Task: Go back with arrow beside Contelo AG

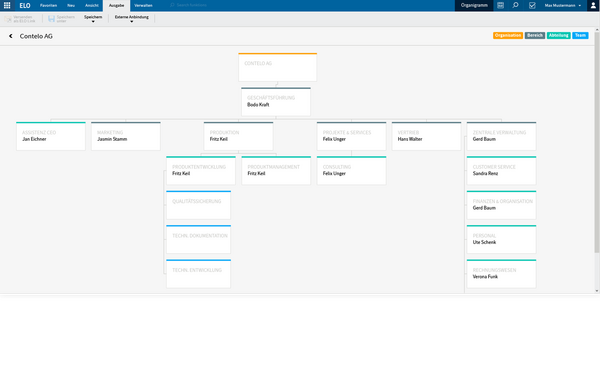Action: tap(11, 36)
